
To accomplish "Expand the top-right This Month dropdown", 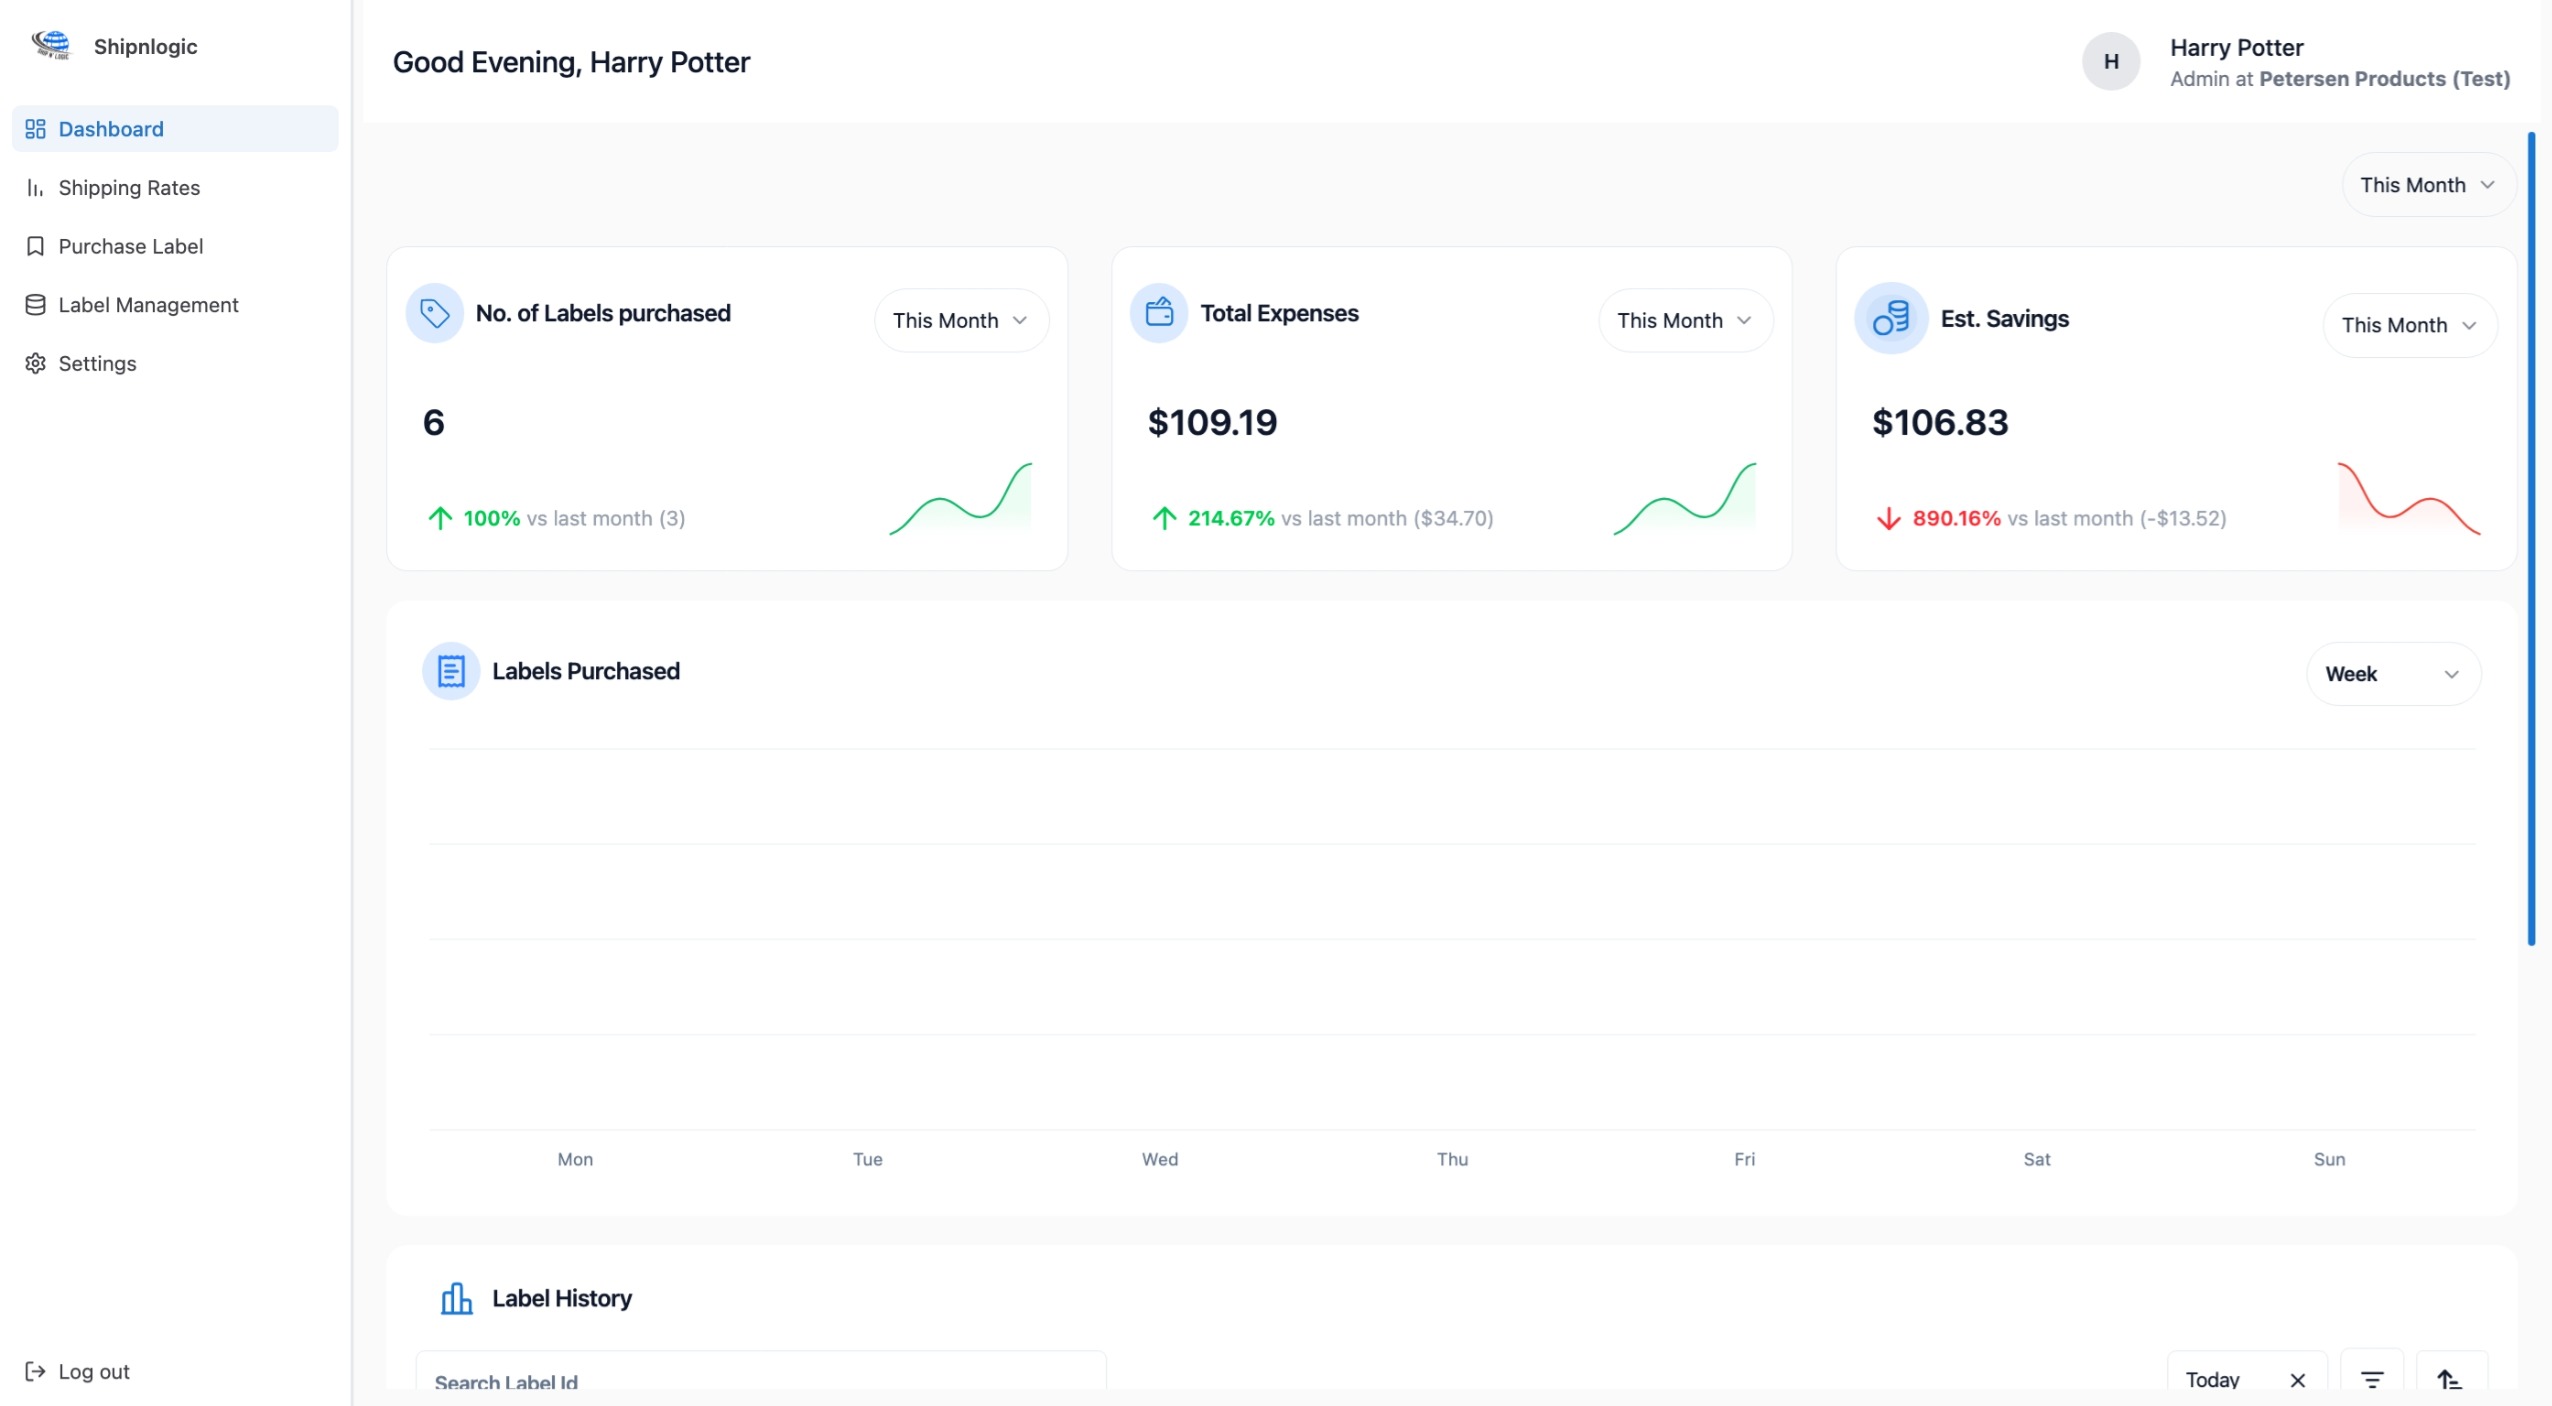I will pyautogui.click(x=2428, y=185).
